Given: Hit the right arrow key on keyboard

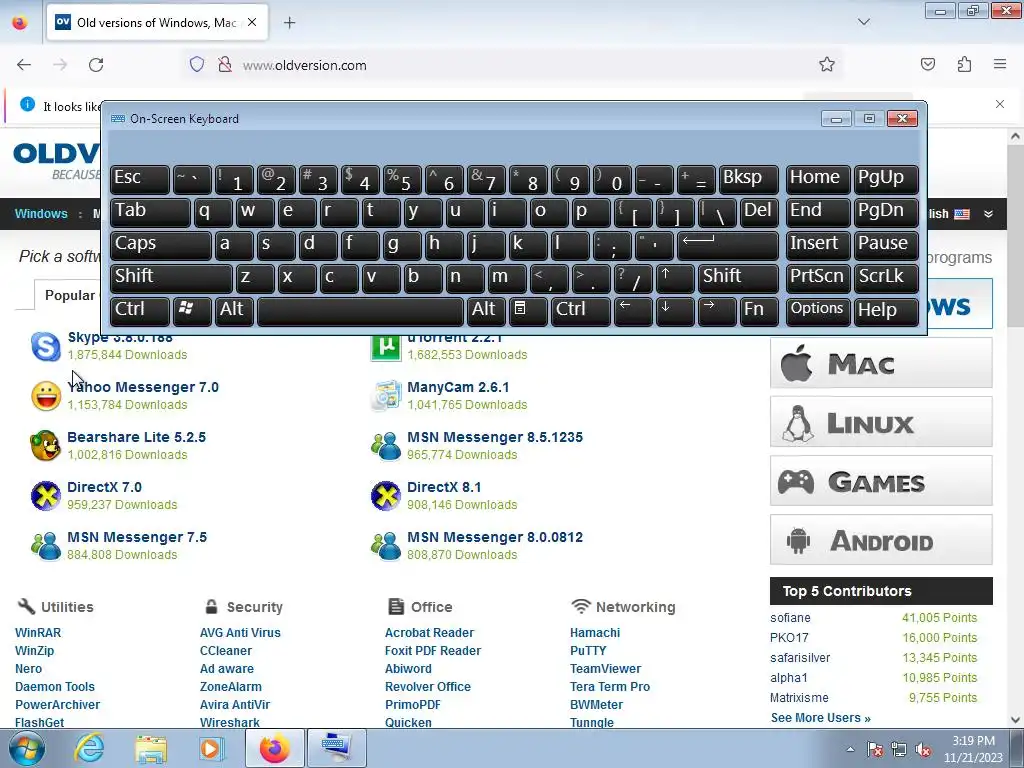Looking at the screenshot, I should click(716, 310).
